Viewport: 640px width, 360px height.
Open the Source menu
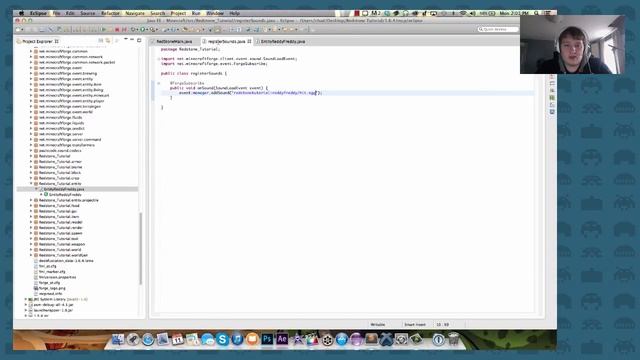(x=87, y=13)
